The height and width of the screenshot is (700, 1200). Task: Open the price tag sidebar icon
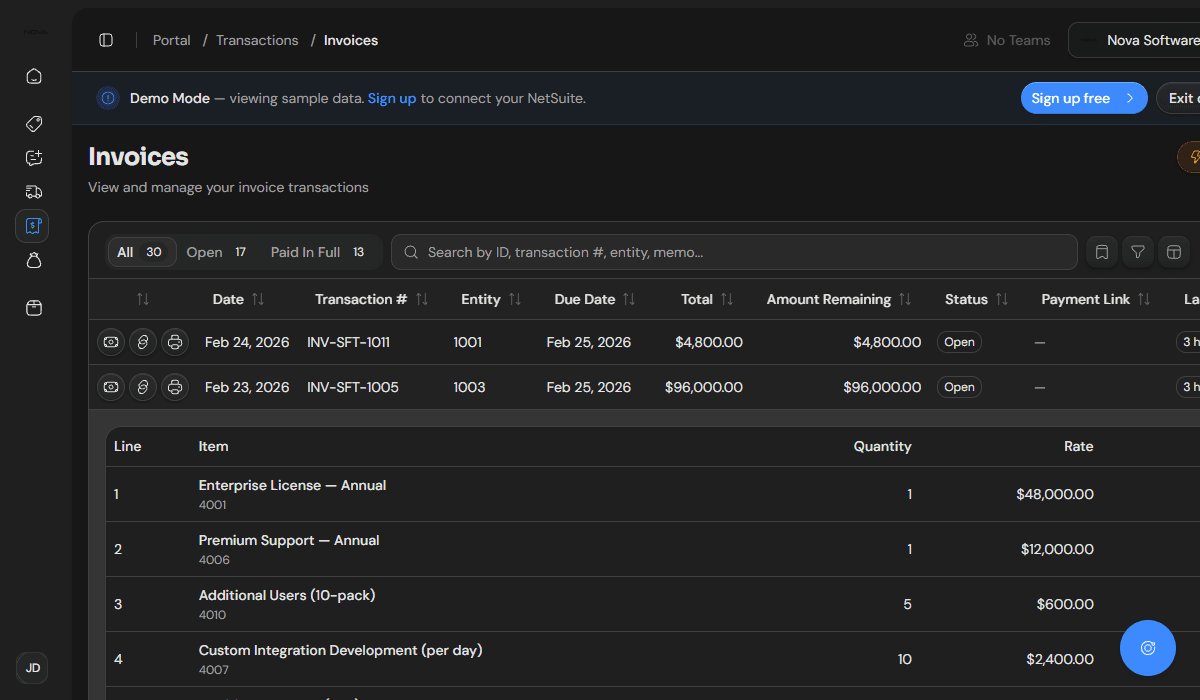coord(33,124)
